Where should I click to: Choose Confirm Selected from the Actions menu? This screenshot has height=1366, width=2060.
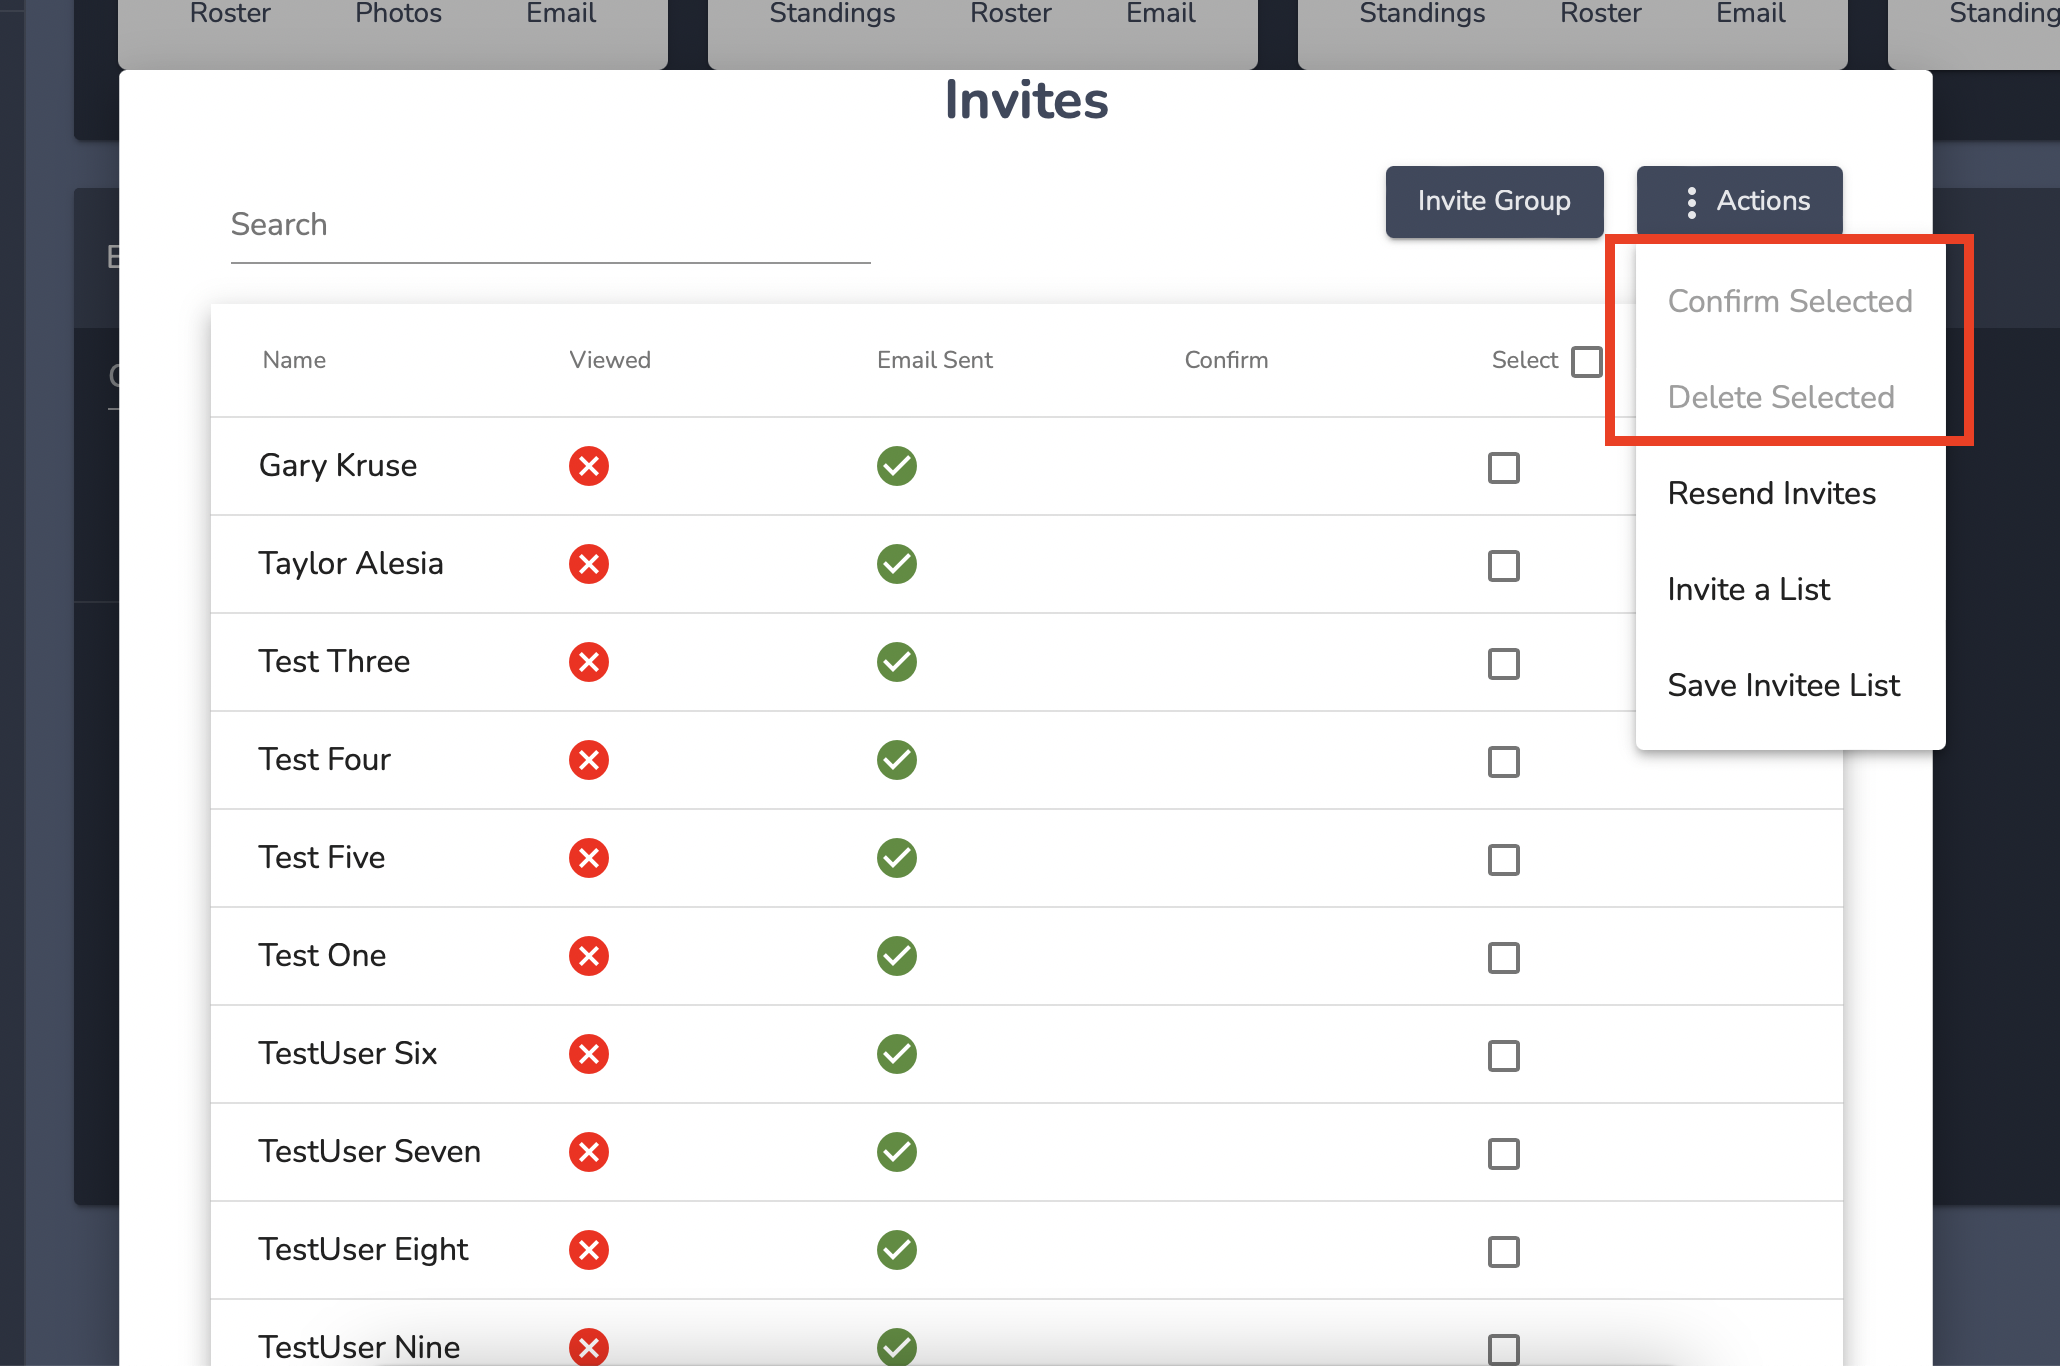tap(1790, 301)
